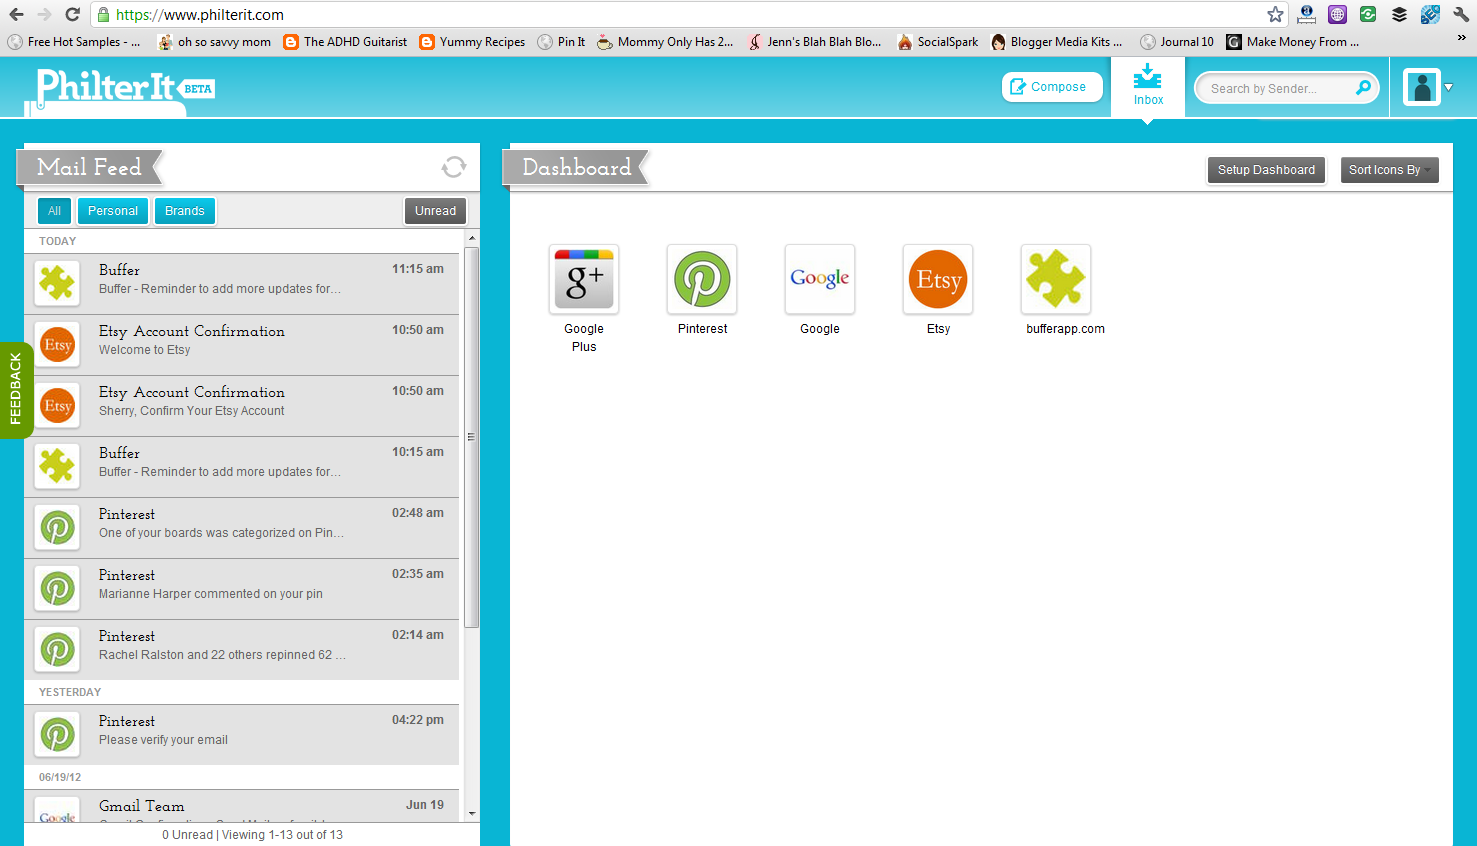This screenshot has height=846, width=1477.
Task: Click the search magnifier icon
Action: point(1363,88)
